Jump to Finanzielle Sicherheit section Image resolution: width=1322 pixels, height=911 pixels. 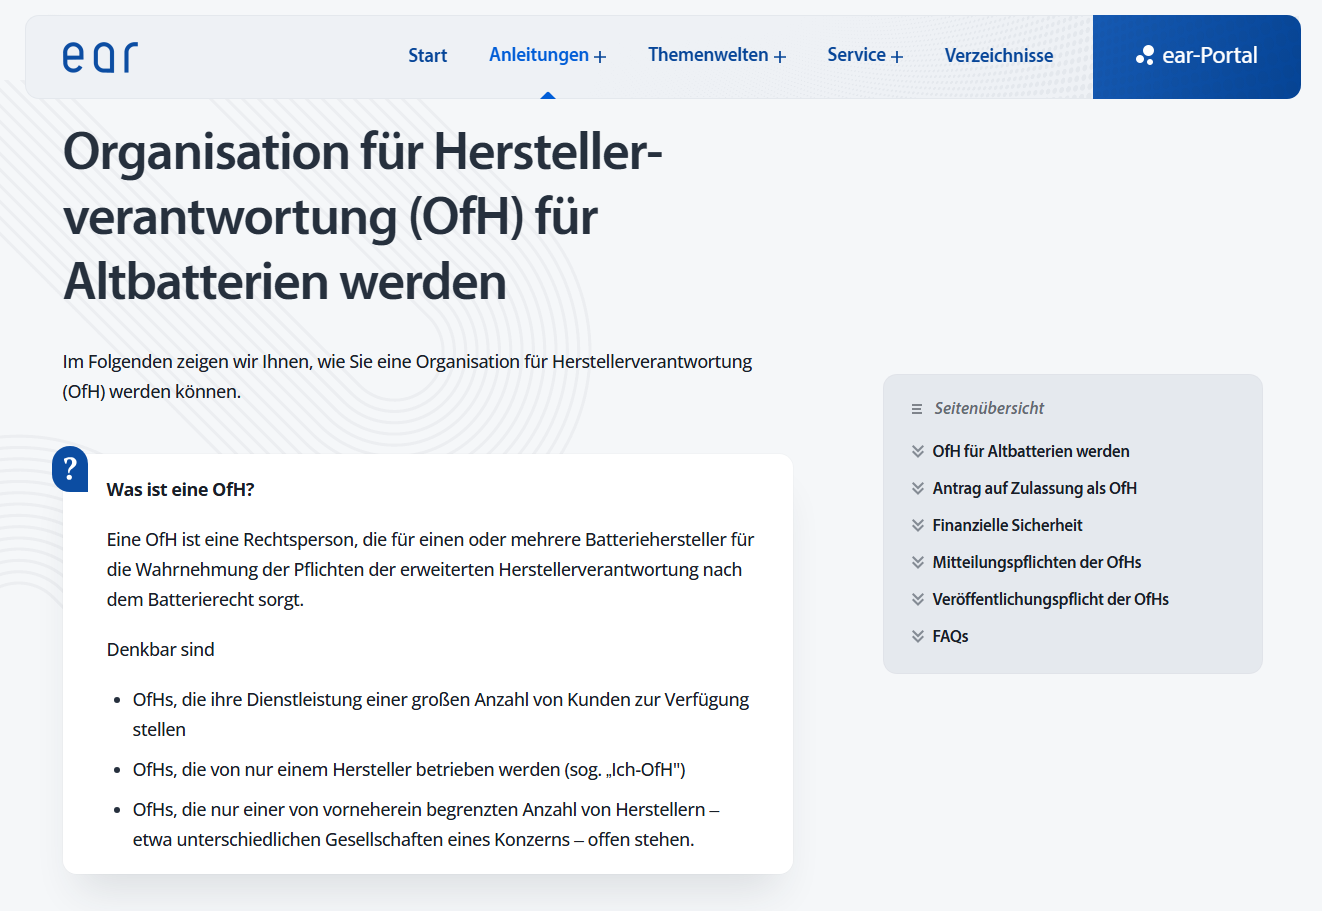pyautogui.click(x=1007, y=525)
